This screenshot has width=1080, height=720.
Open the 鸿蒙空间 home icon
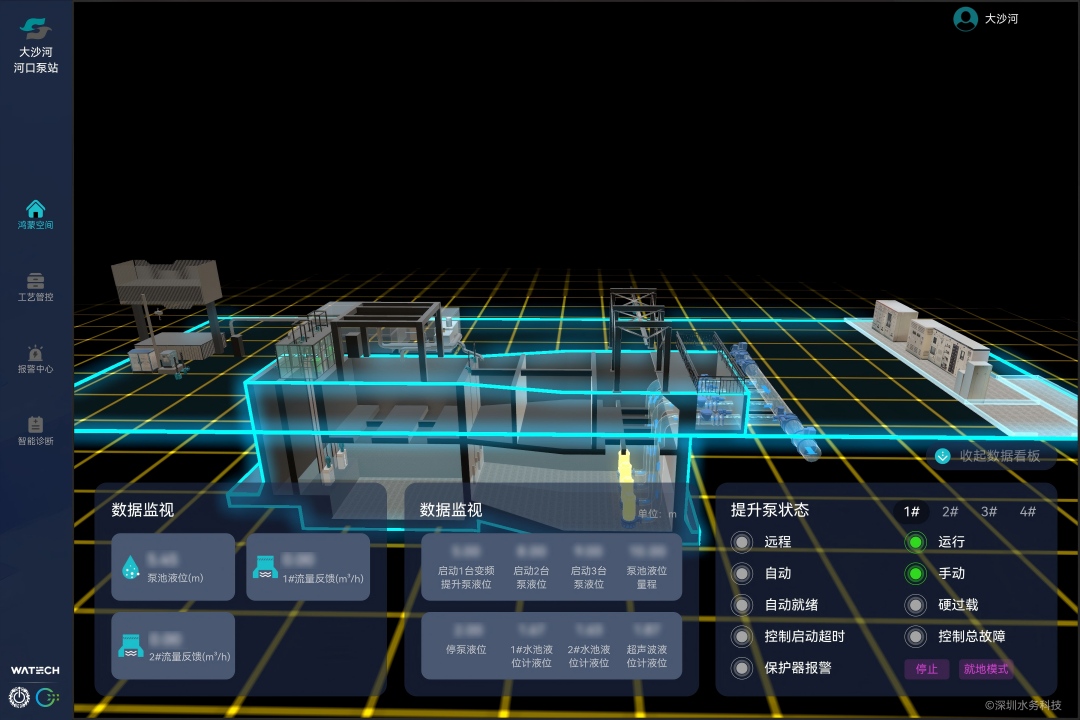36,209
